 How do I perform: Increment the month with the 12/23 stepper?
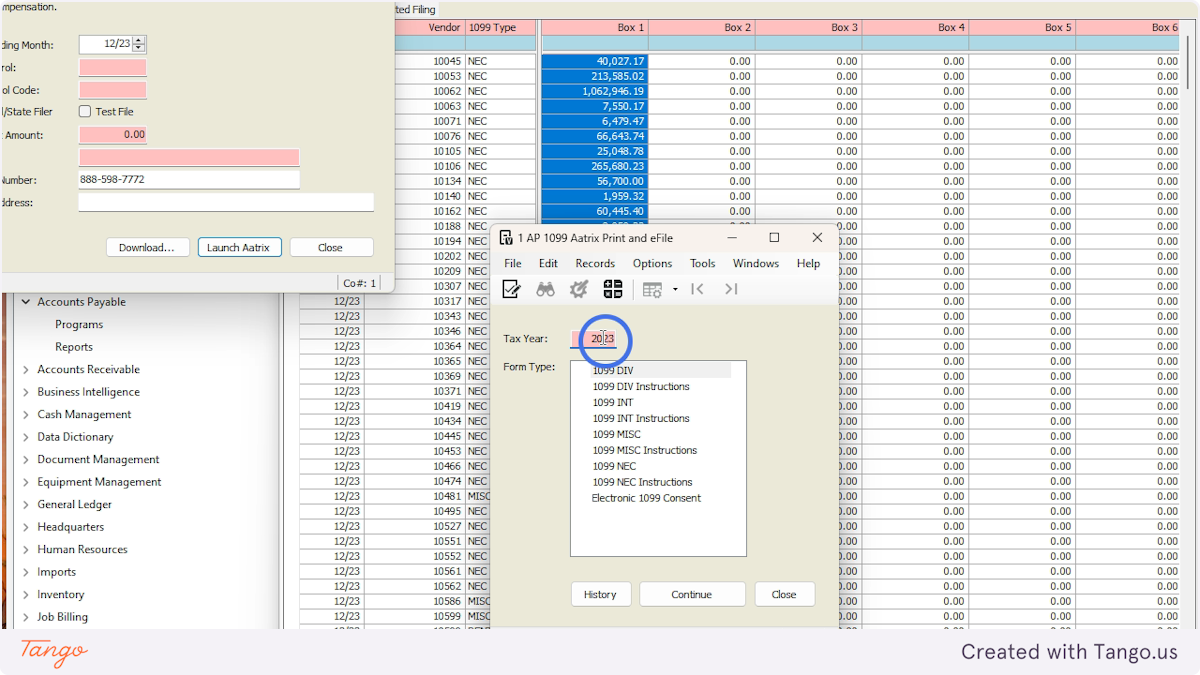(x=137, y=40)
